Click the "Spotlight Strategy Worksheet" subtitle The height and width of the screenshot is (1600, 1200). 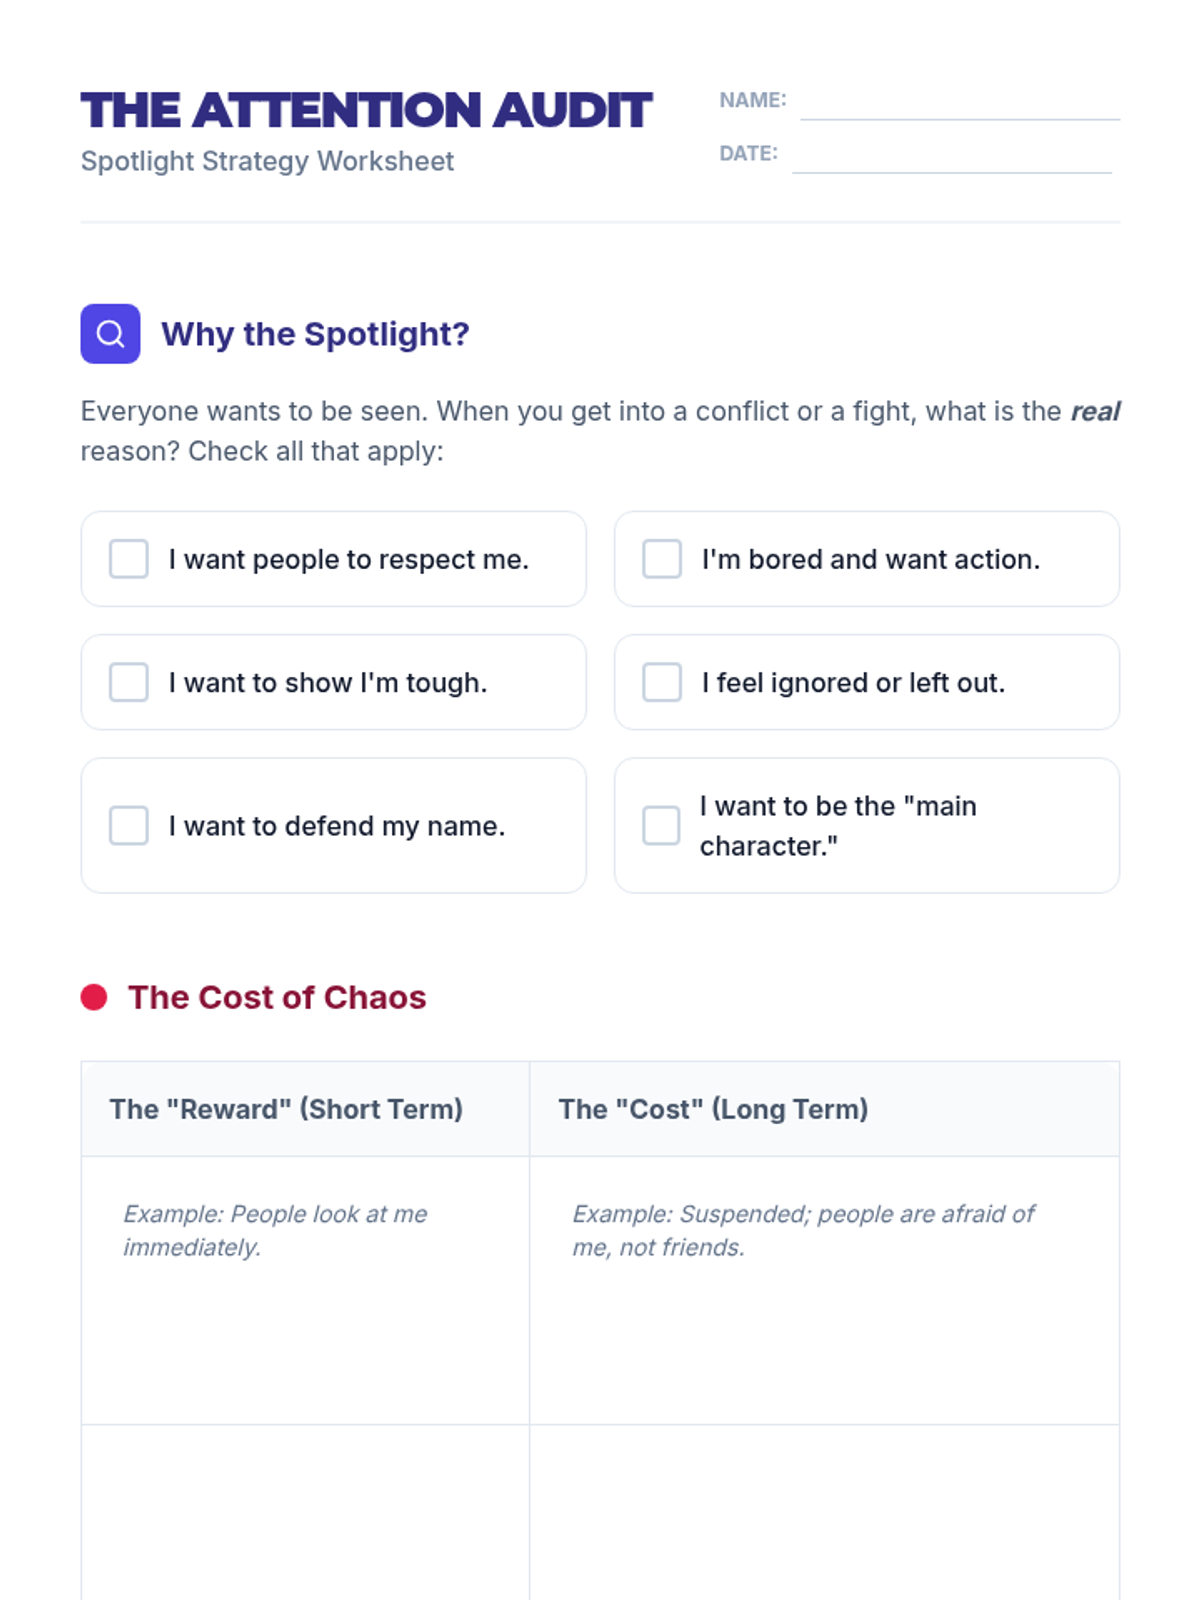coord(267,161)
